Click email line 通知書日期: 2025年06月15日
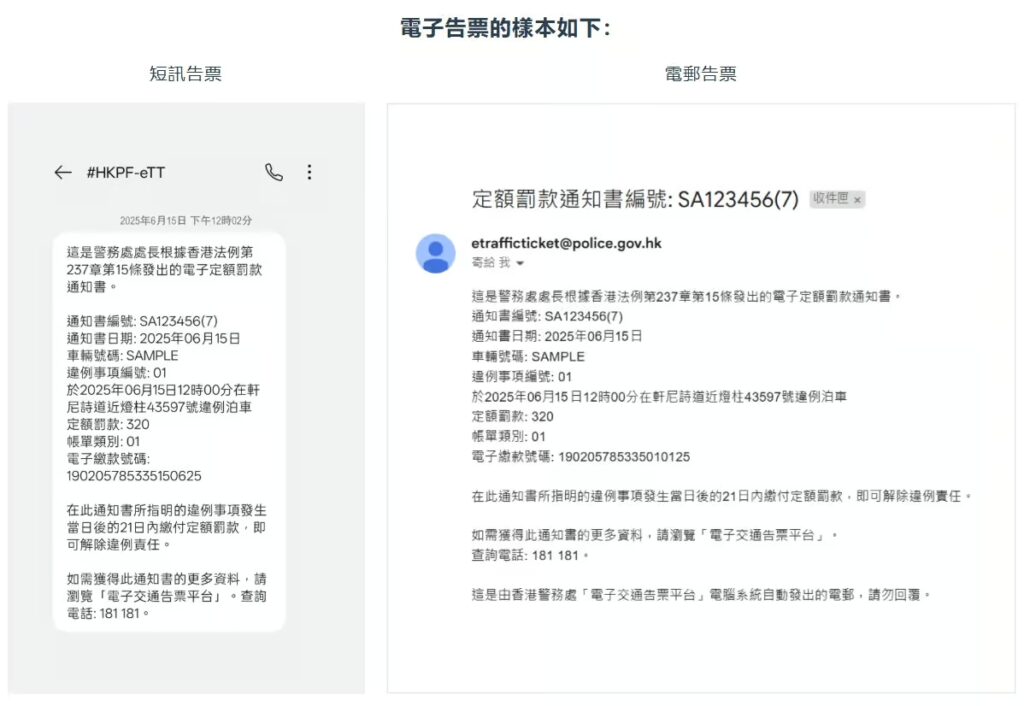The image size is (1024, 706). (x=557, y=336)
